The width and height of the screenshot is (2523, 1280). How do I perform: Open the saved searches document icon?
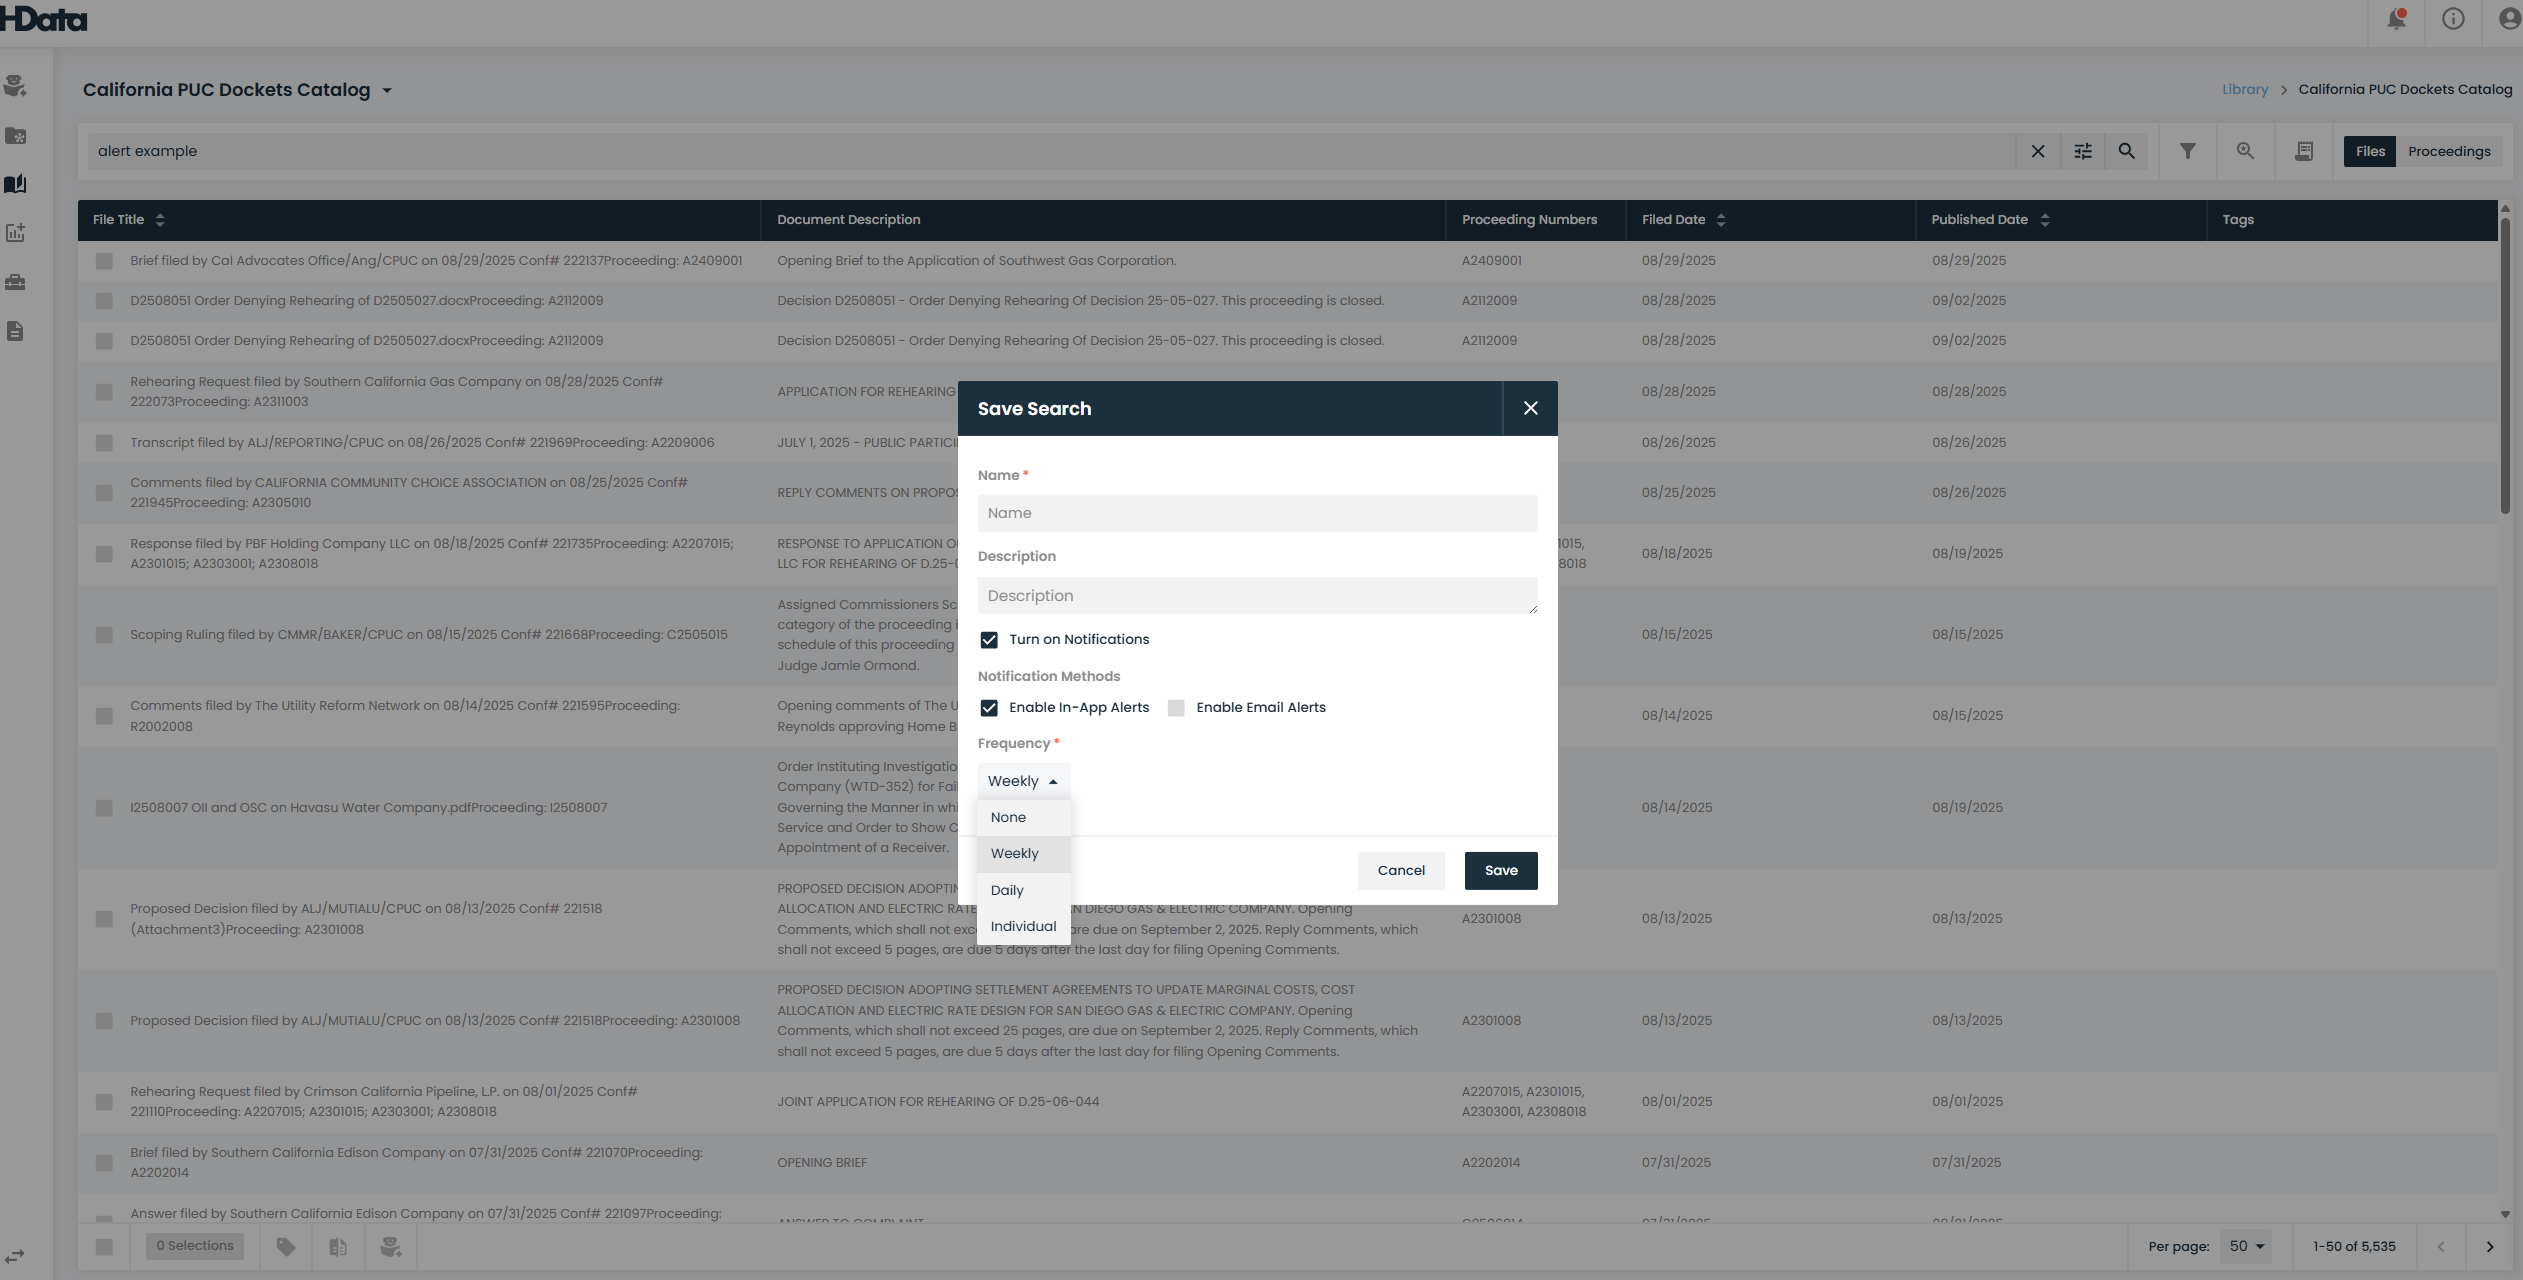tap(2304, 151)
